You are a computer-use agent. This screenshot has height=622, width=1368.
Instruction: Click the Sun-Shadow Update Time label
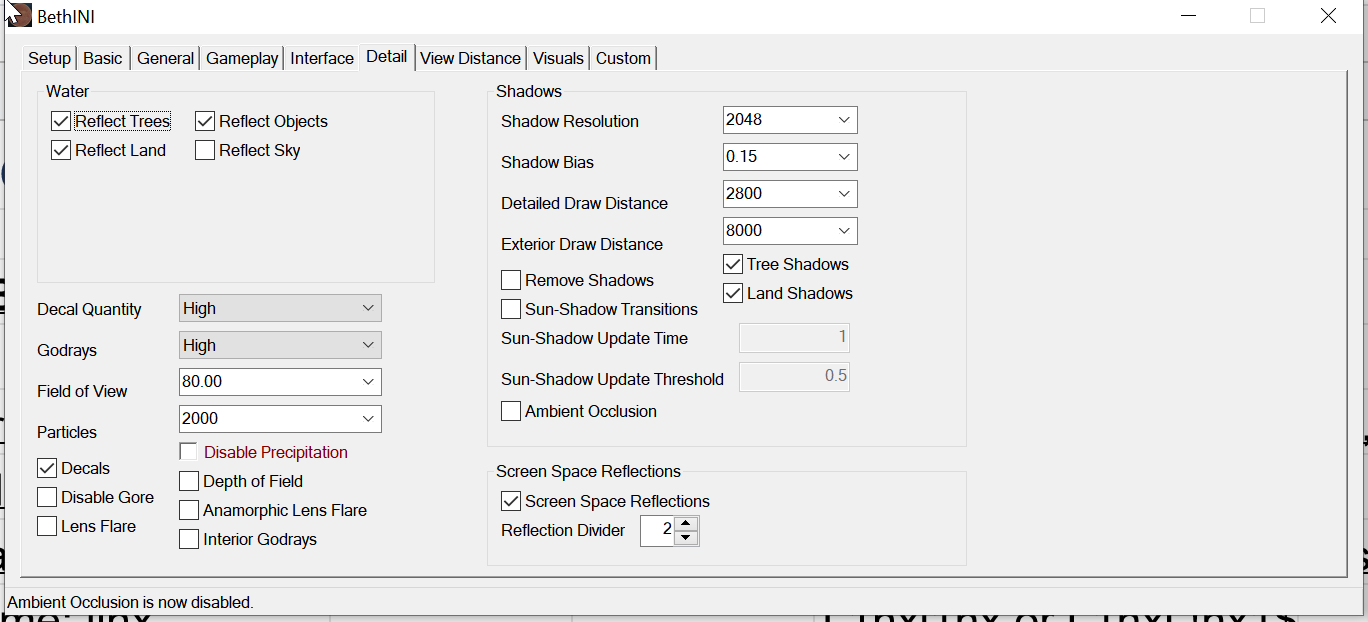click(x=594, y=338)
